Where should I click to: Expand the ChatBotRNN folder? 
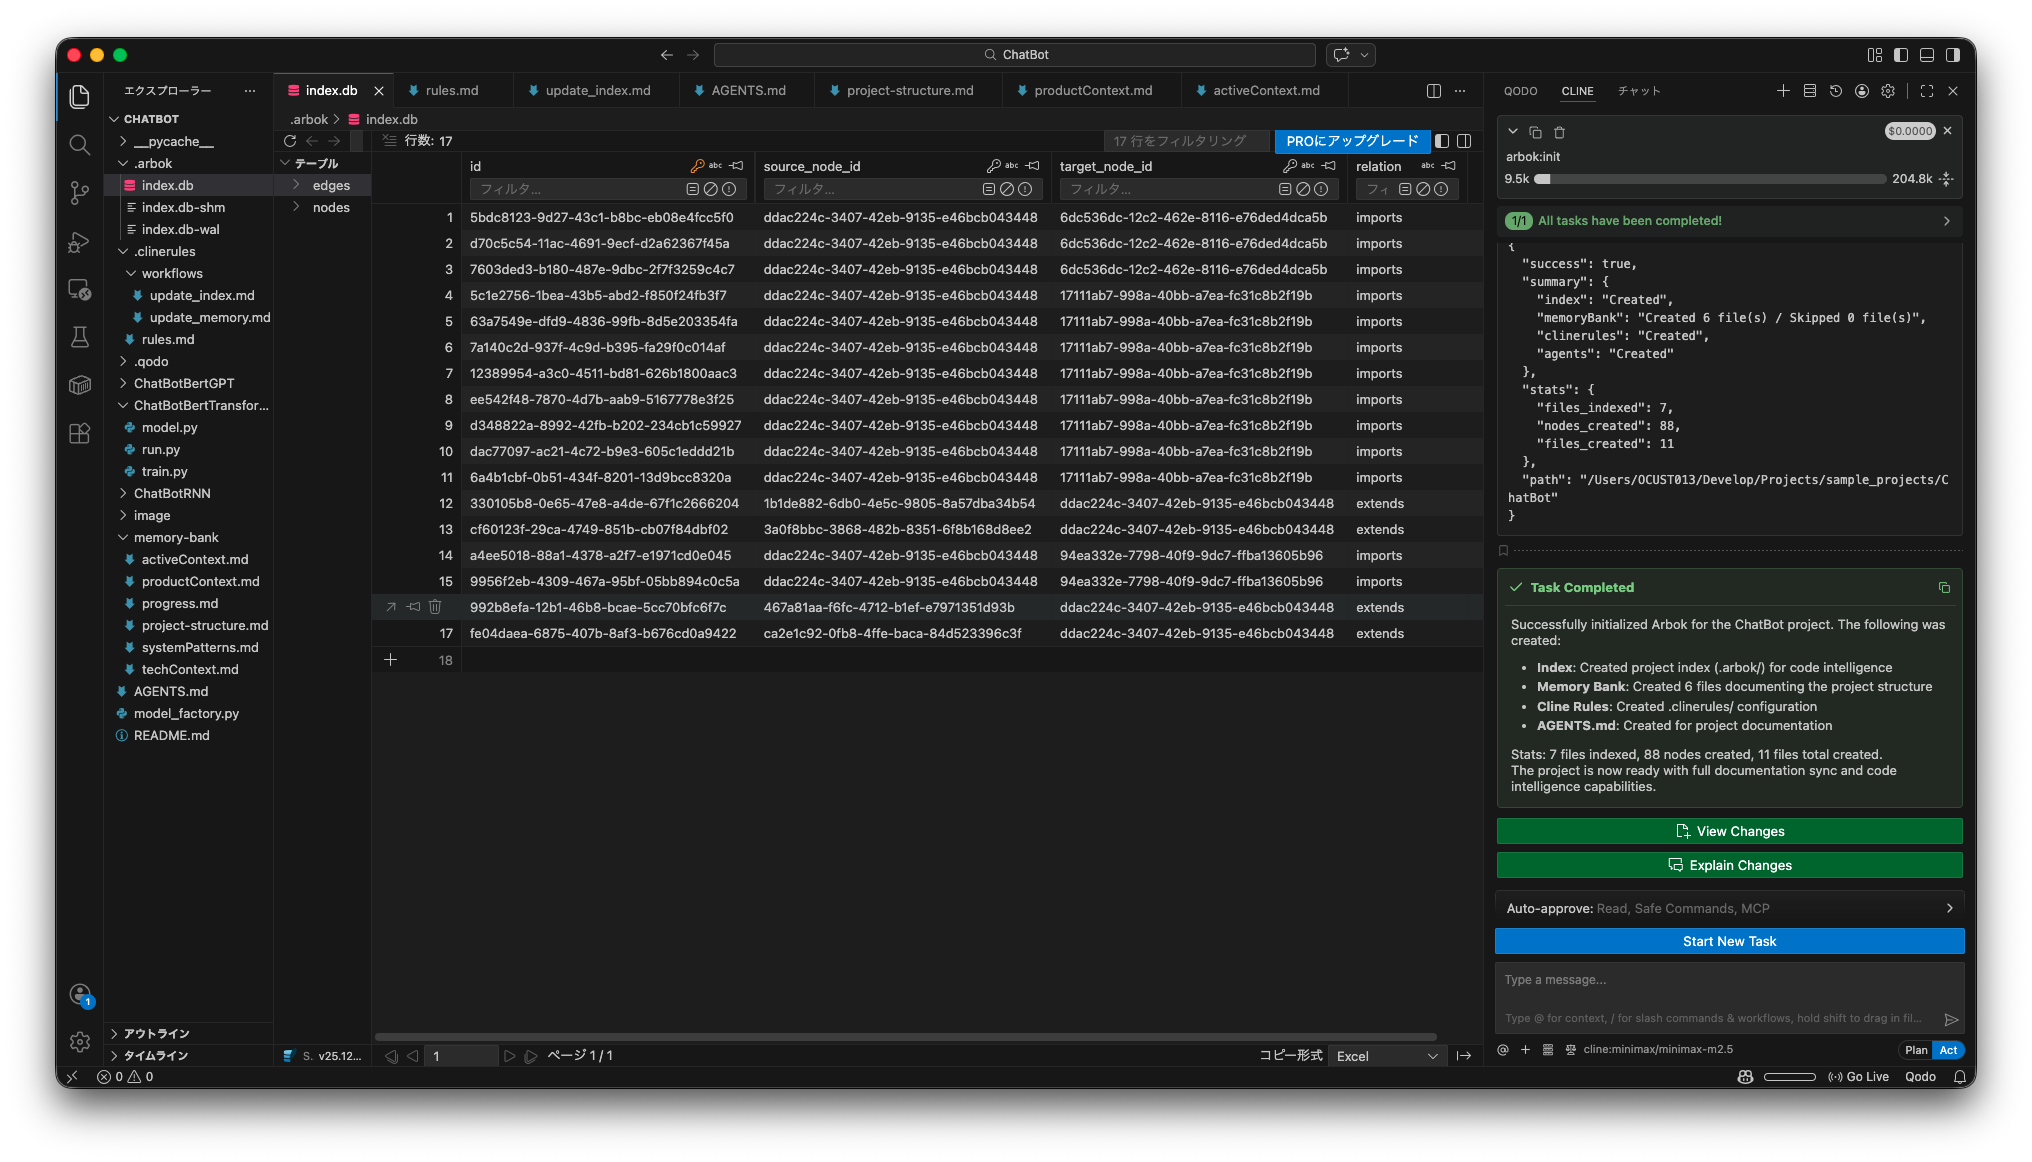pos(171,493)
